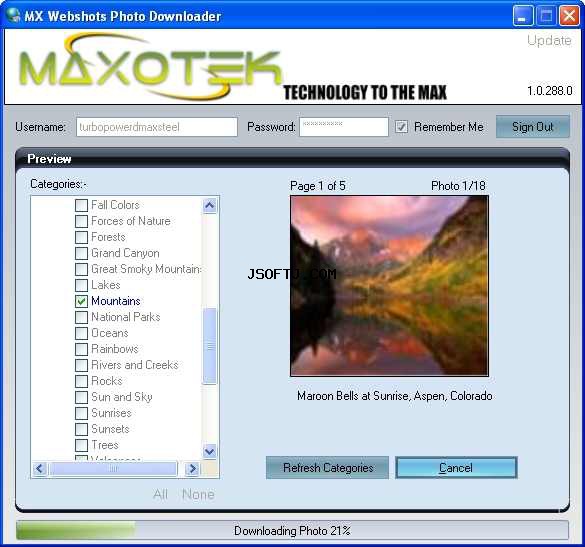Select the Rocks checkbox
585x547 pixels.
click(81, 381)
